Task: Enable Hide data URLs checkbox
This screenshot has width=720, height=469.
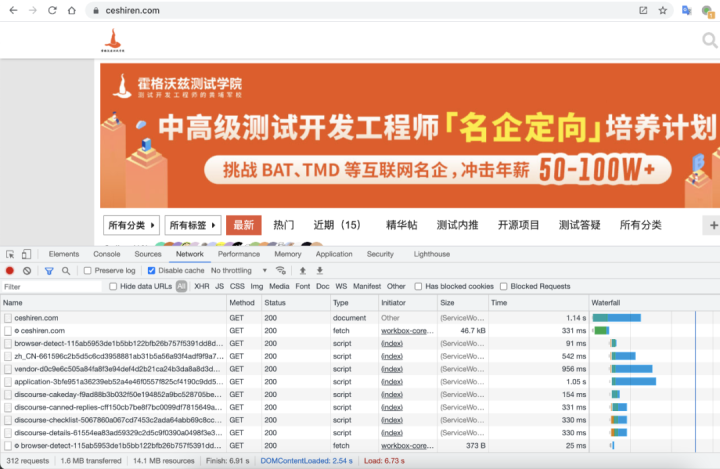Action: [x=113, y=286]
